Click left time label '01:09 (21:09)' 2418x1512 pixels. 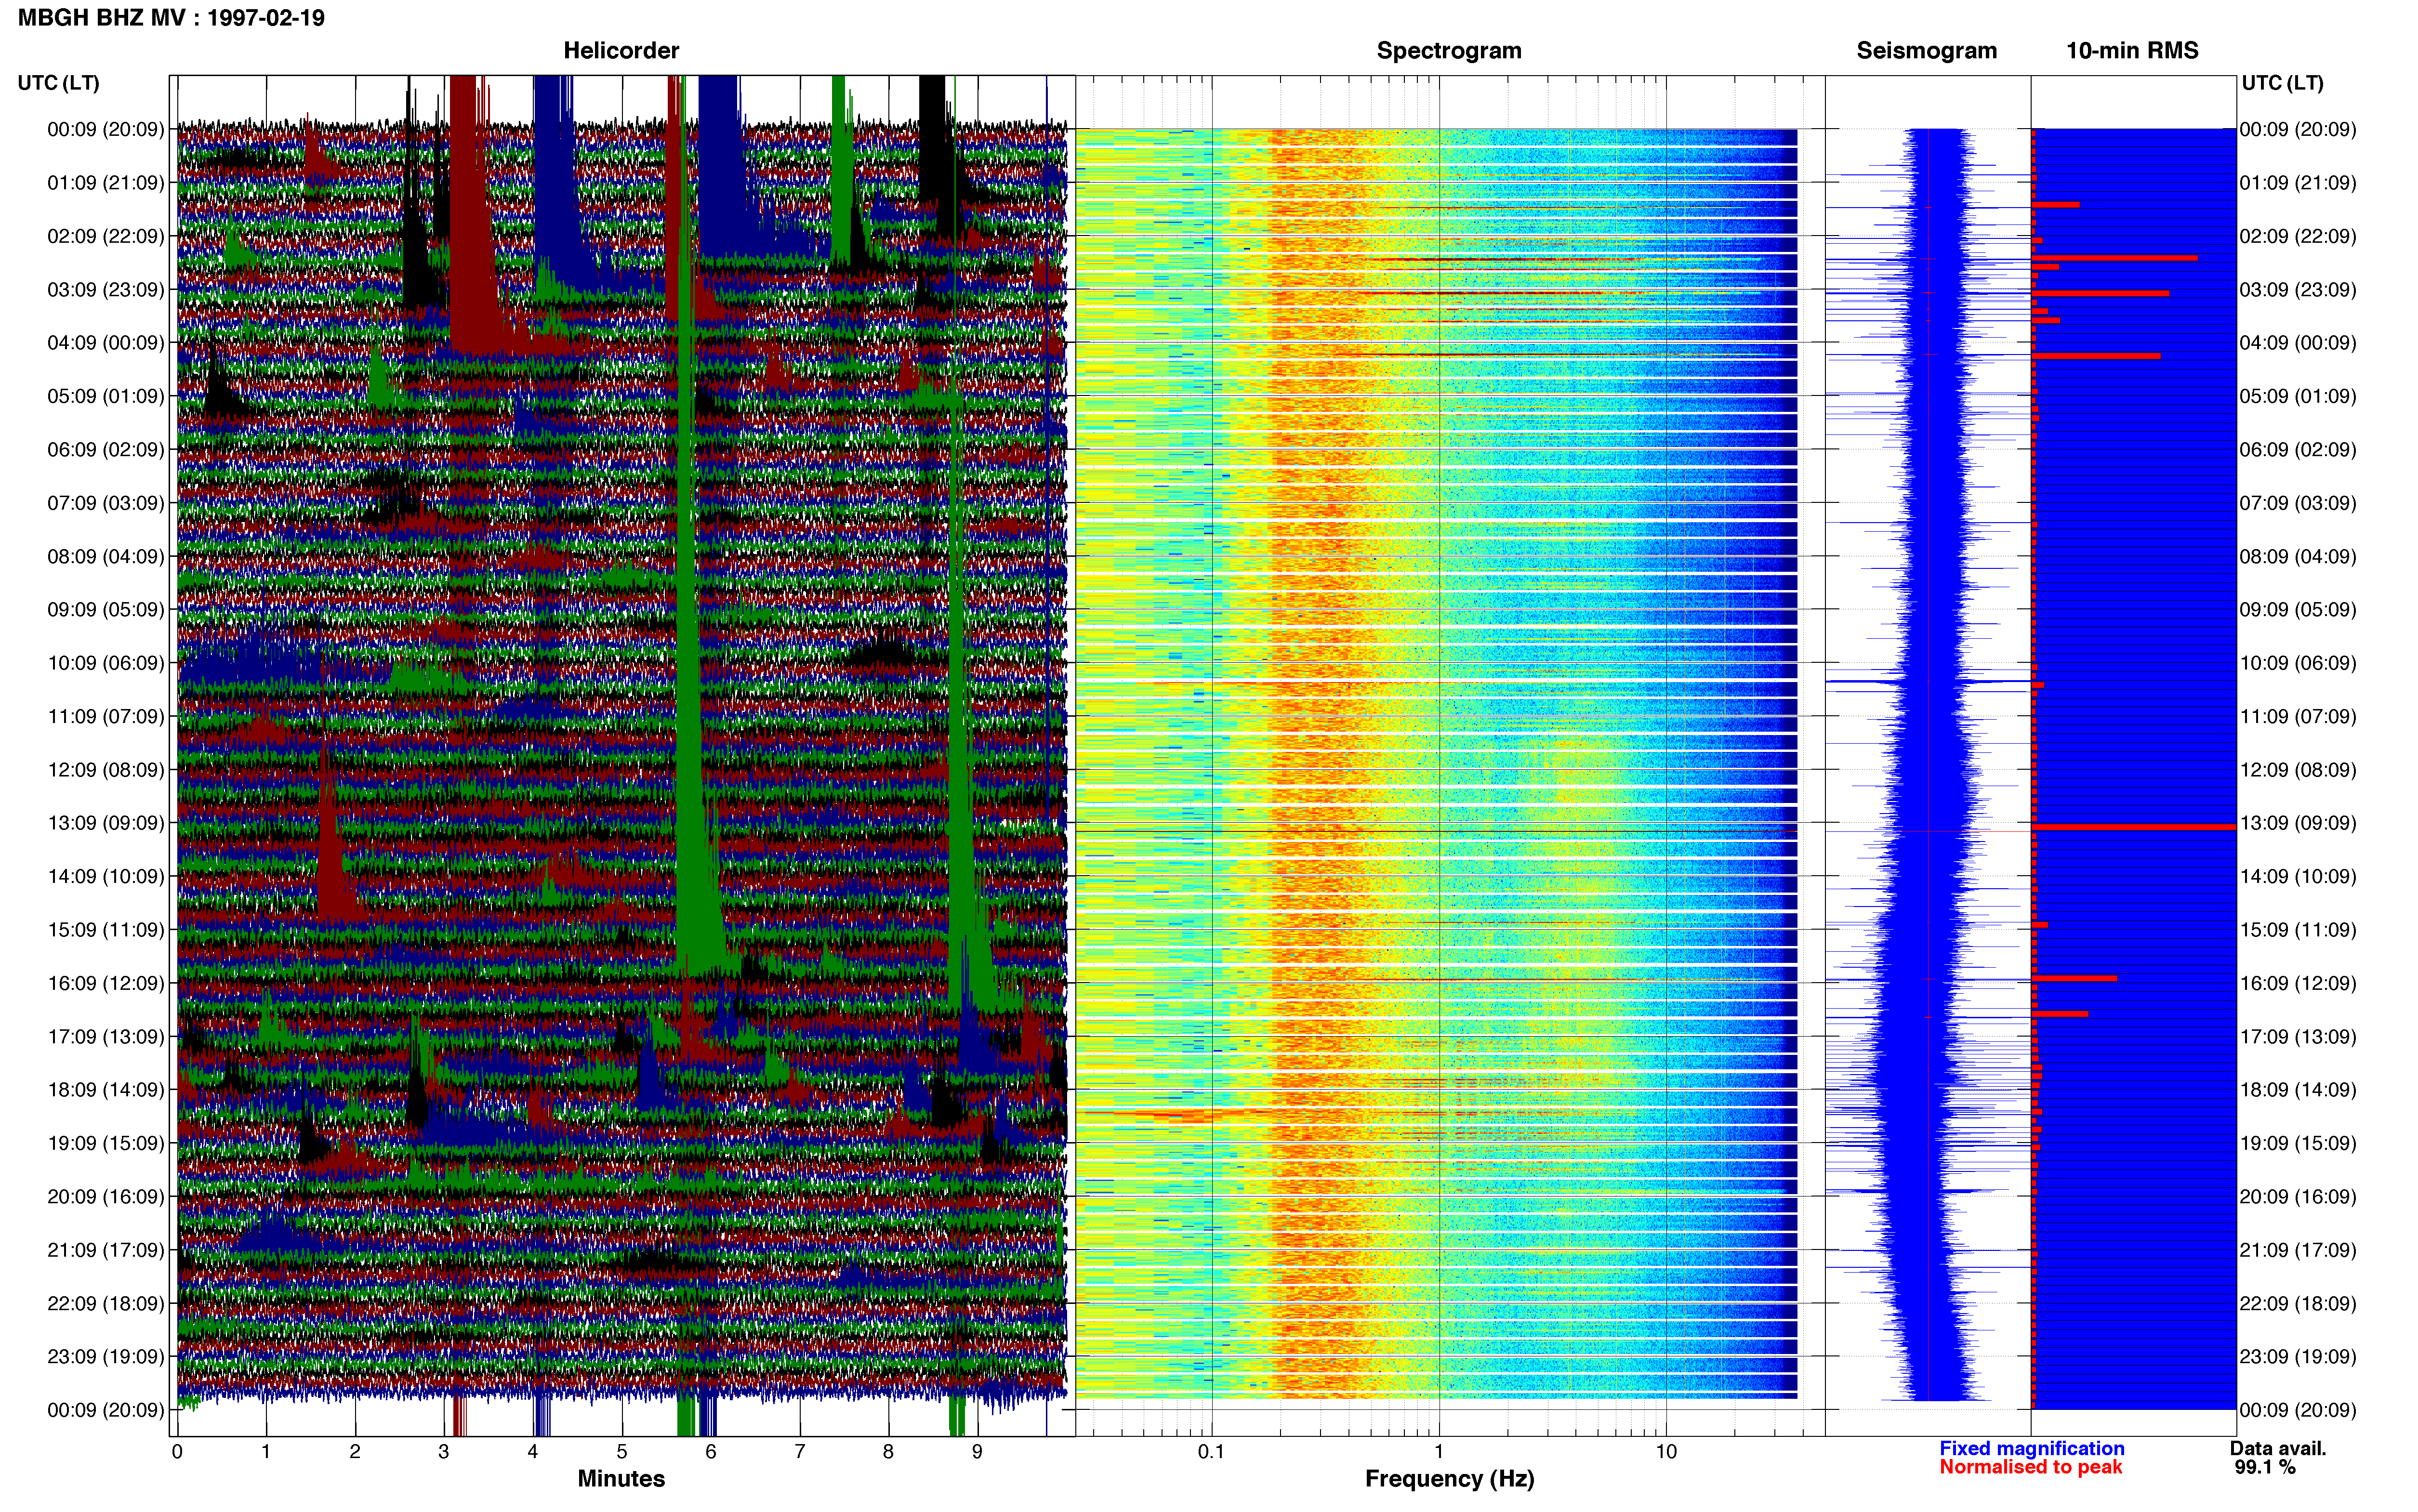(106, 183)
